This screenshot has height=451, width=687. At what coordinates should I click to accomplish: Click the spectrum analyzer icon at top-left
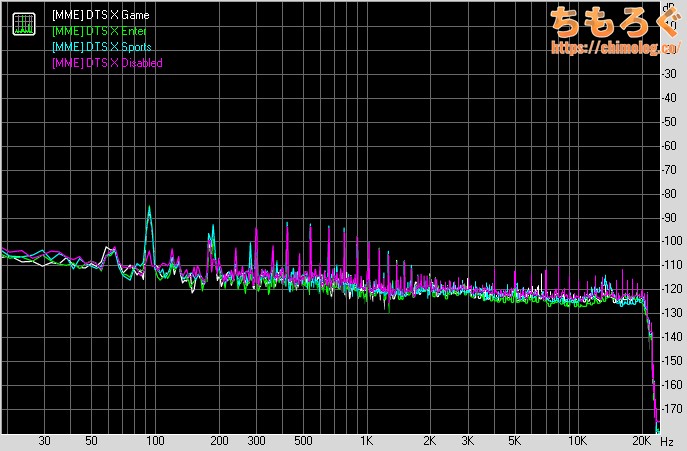(22, 23)
